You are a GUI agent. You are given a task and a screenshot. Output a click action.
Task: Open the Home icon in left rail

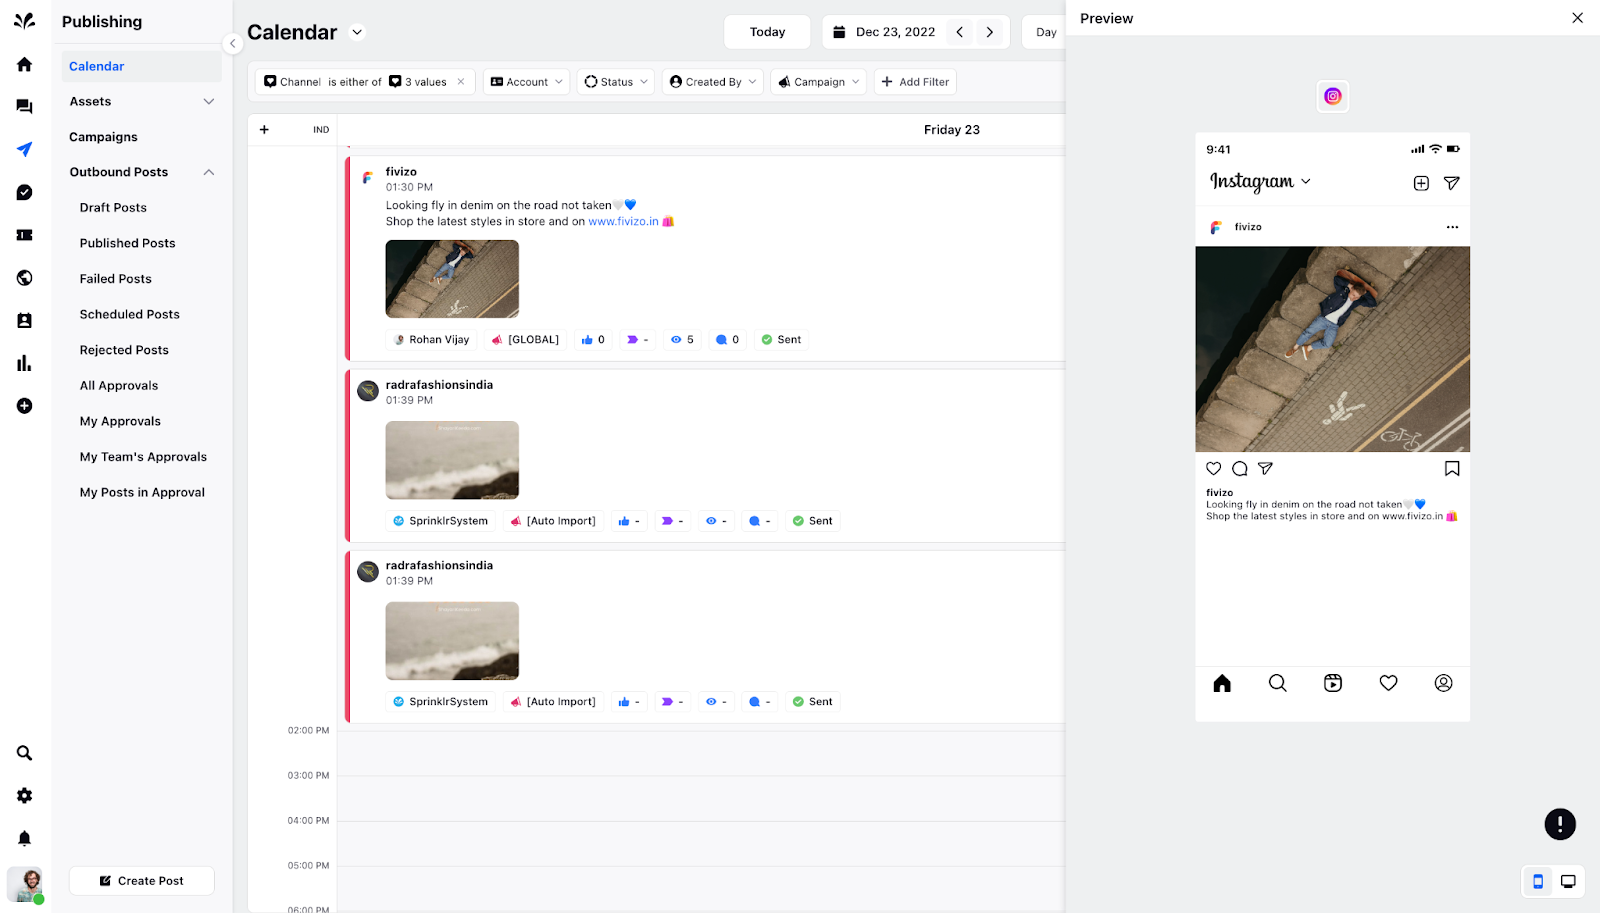(24, 64)
